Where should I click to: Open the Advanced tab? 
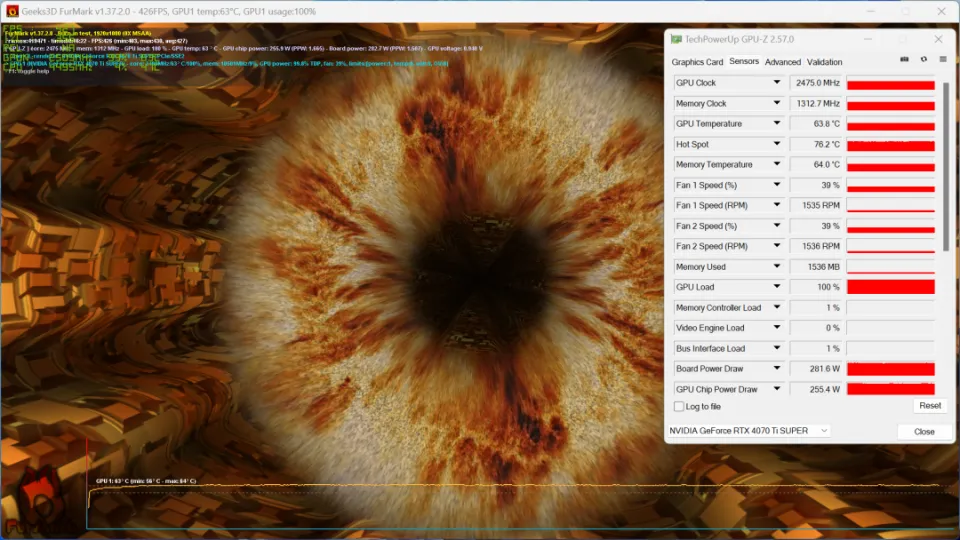(x=782, y=62)
